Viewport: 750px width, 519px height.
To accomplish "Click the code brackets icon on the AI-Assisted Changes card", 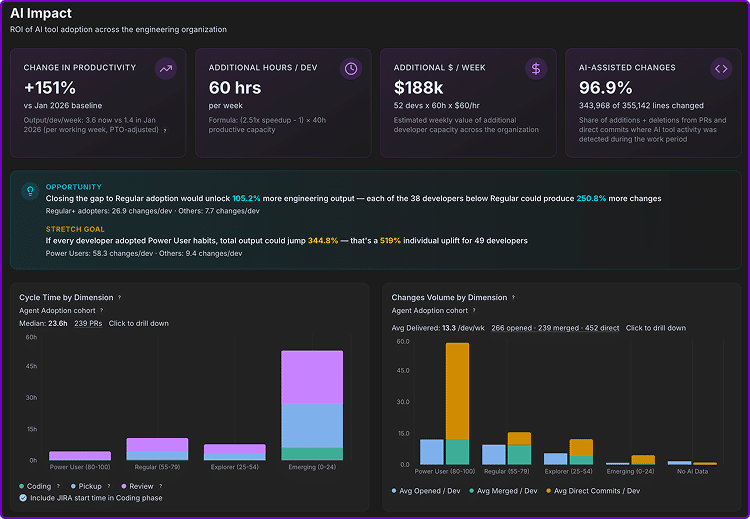I will tap(721, 69).
